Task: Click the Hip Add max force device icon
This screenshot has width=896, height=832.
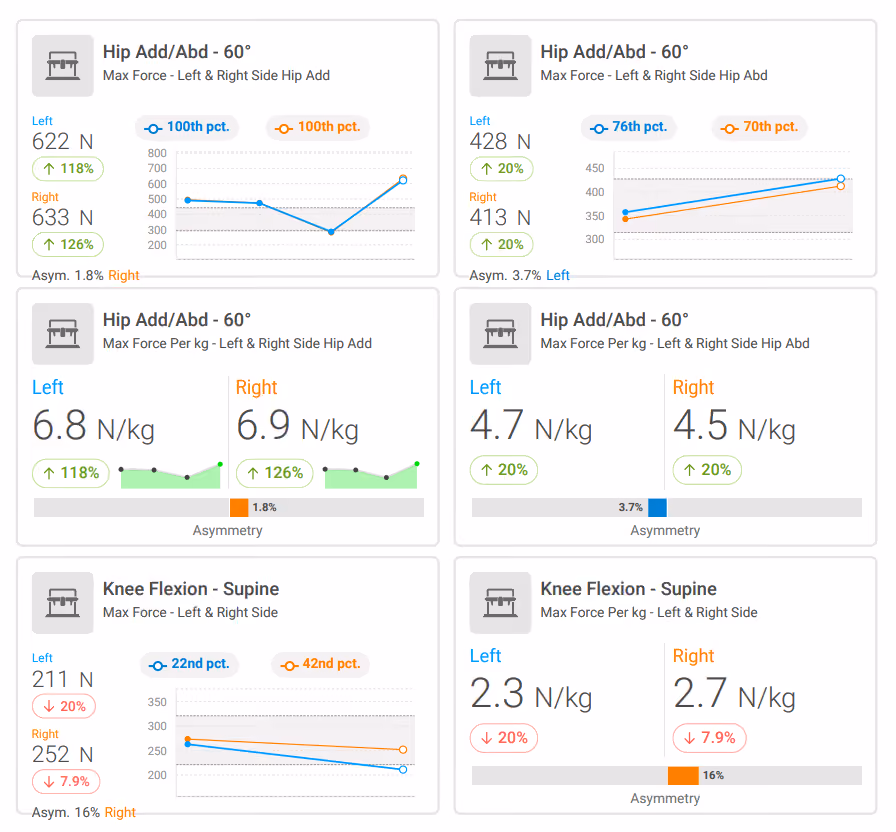Action: coord(63,66)
